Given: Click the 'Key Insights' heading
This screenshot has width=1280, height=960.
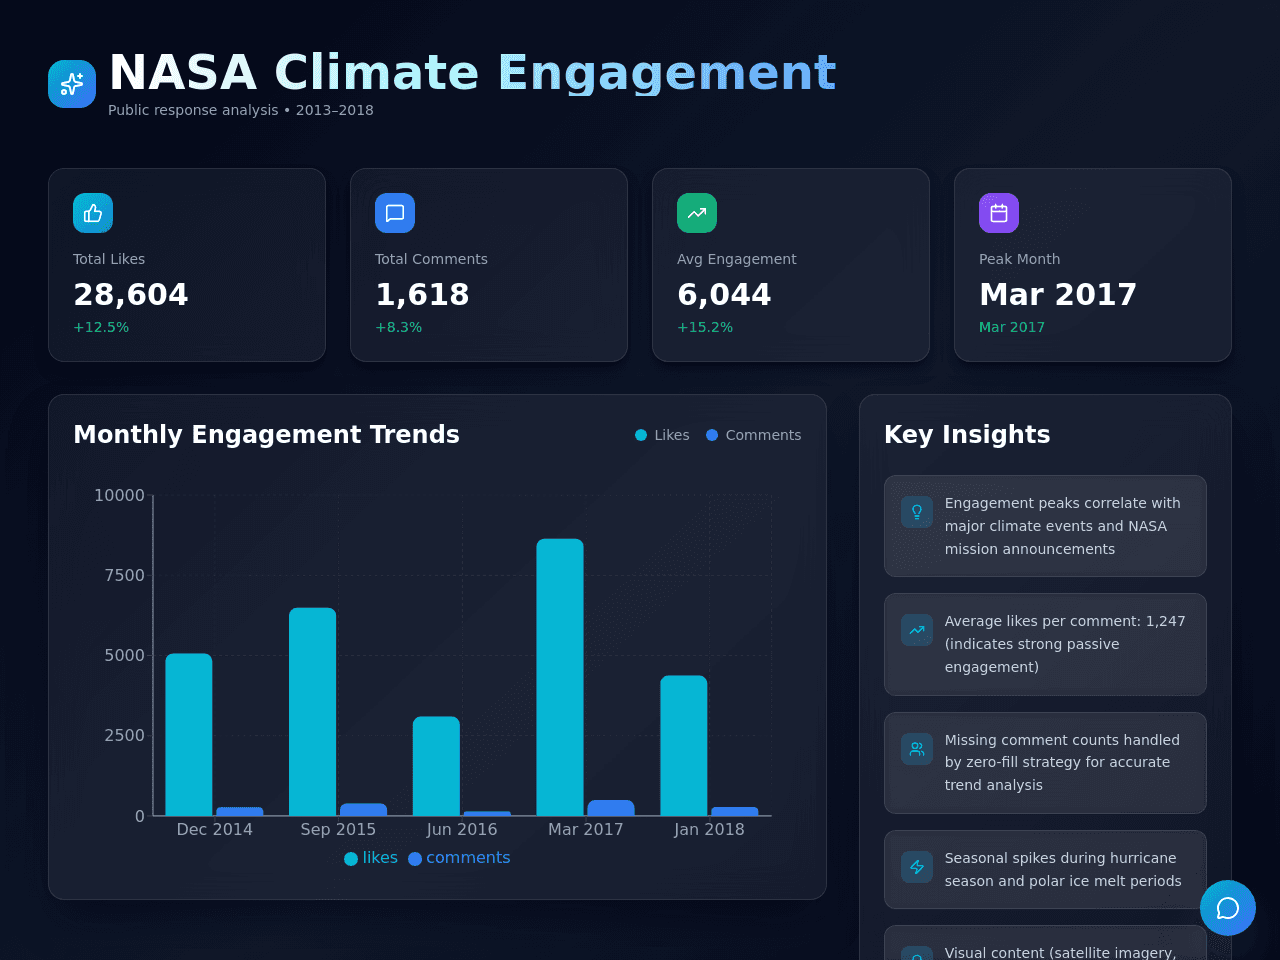Looking at the screenshot, I should (967, 435).
